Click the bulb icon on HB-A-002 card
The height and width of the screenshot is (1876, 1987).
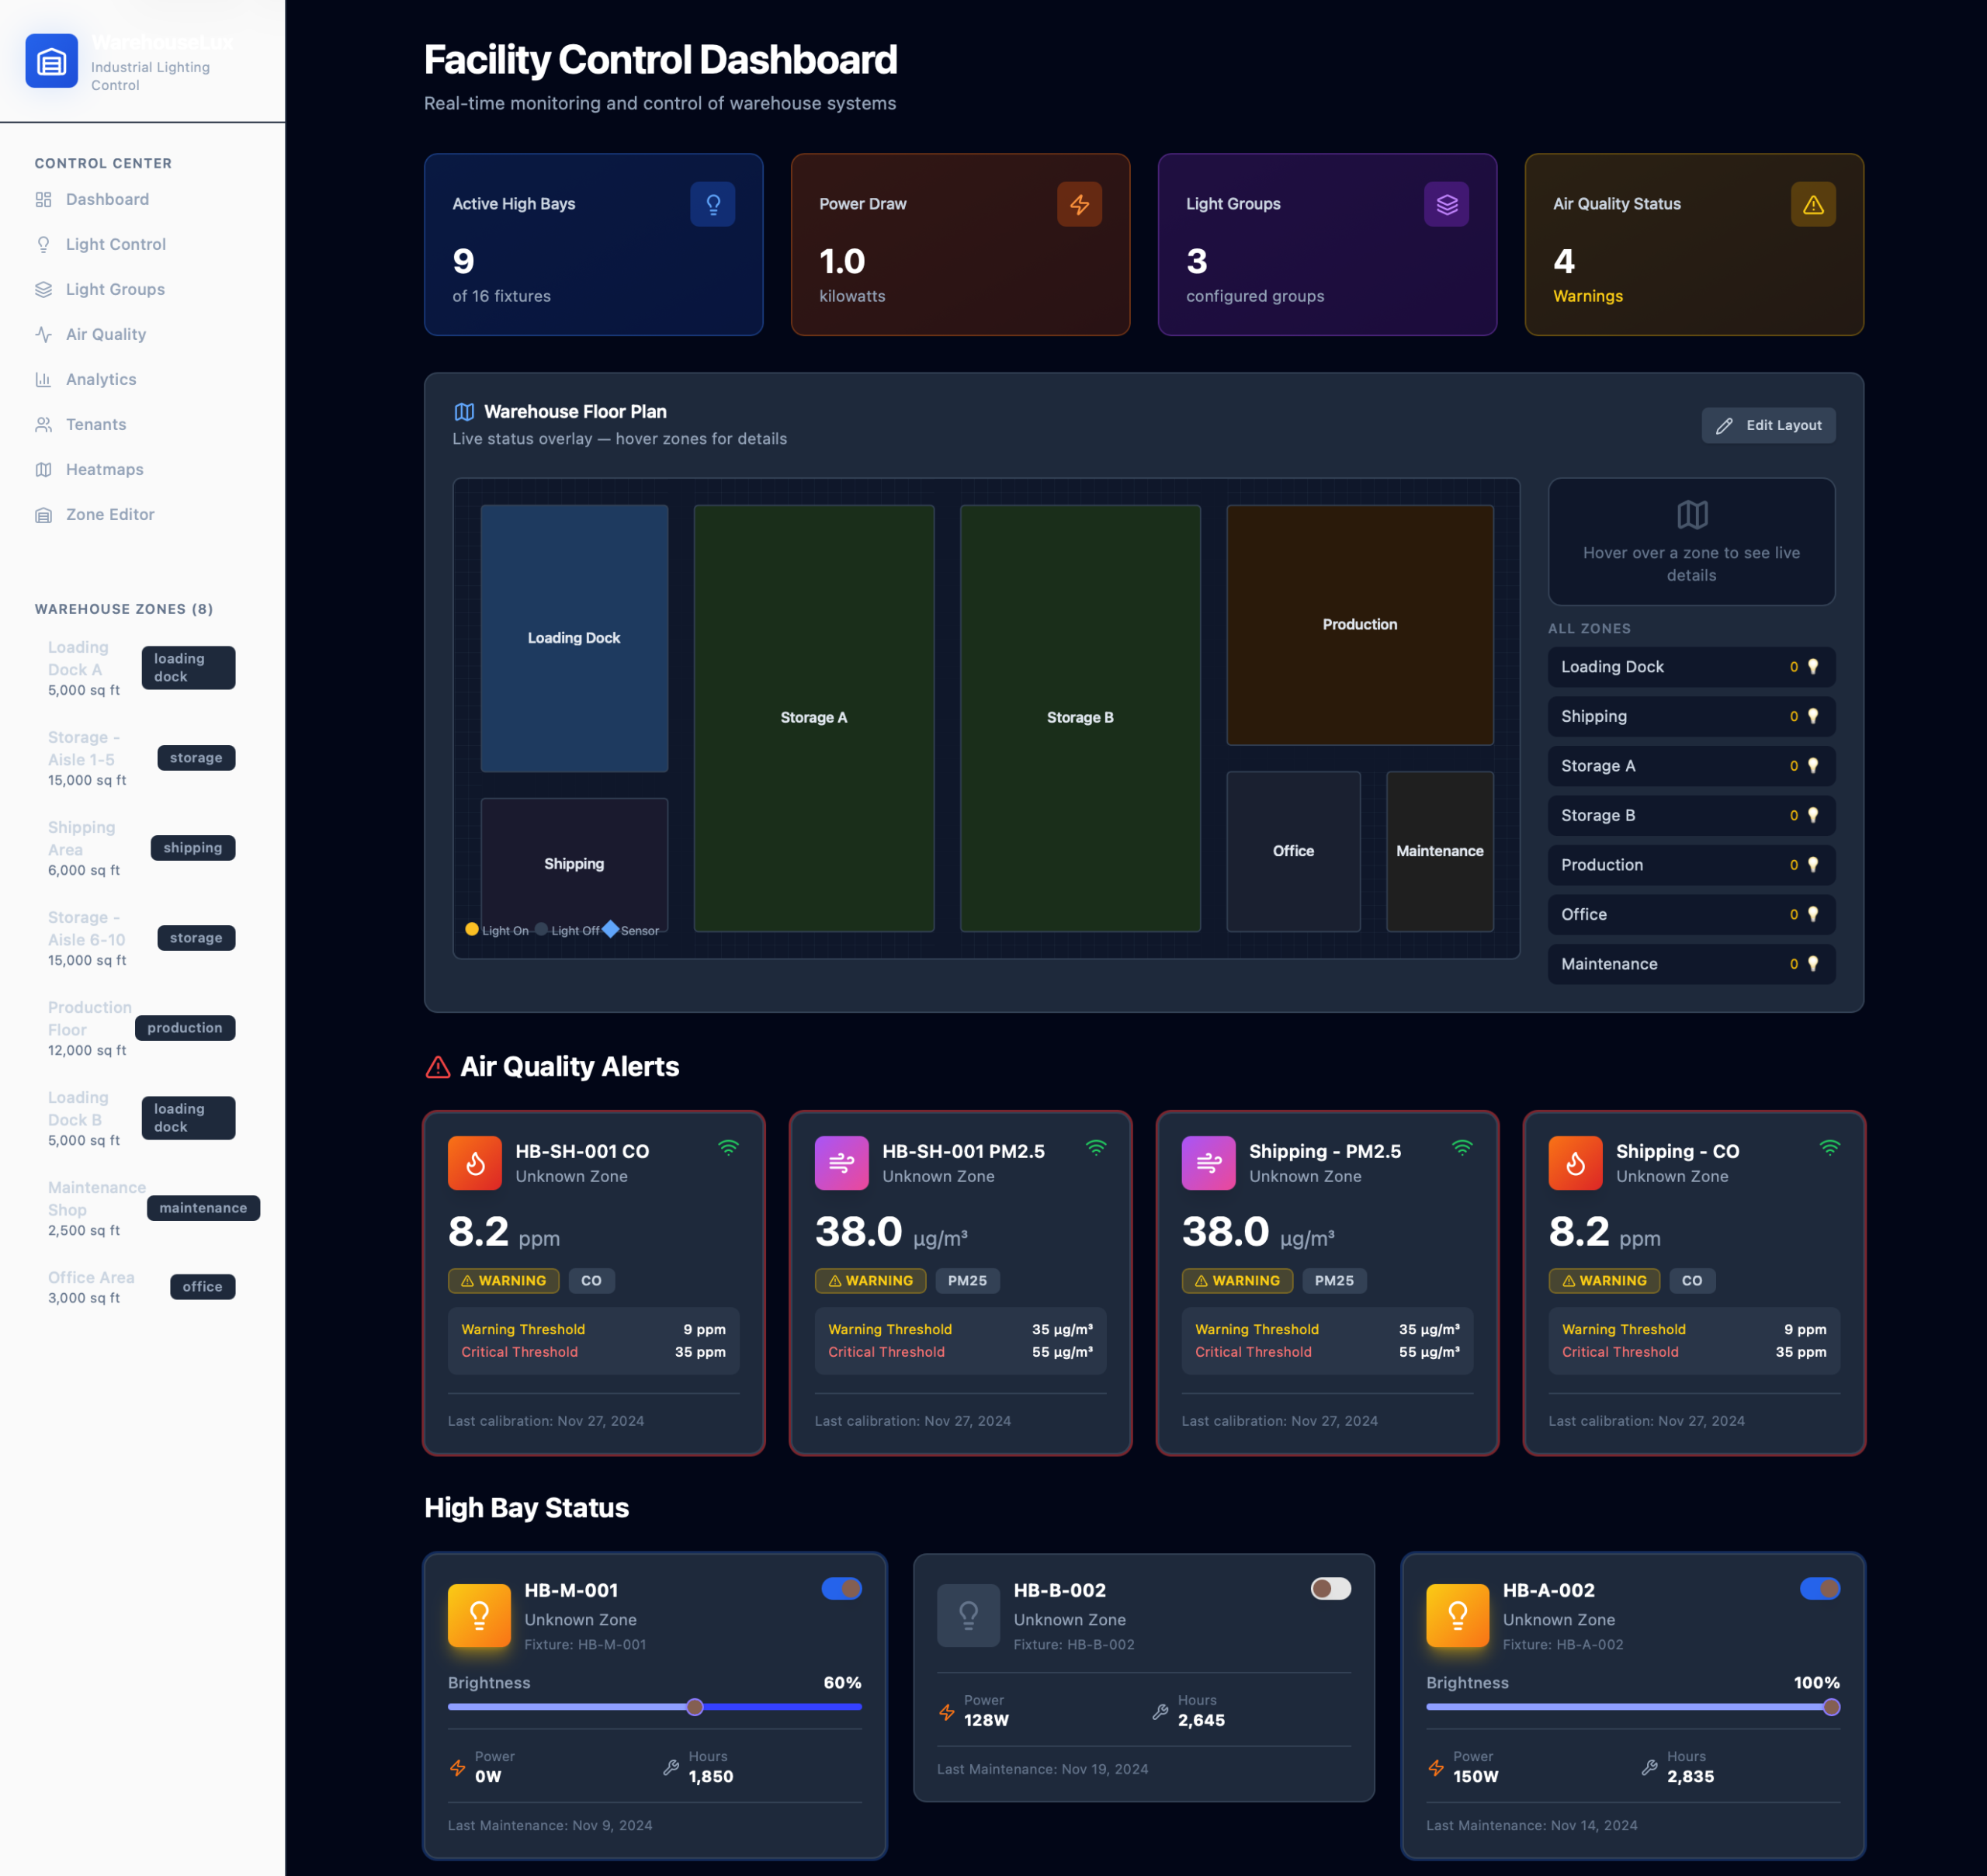pyautogui.click(x=1458, y=1615)
